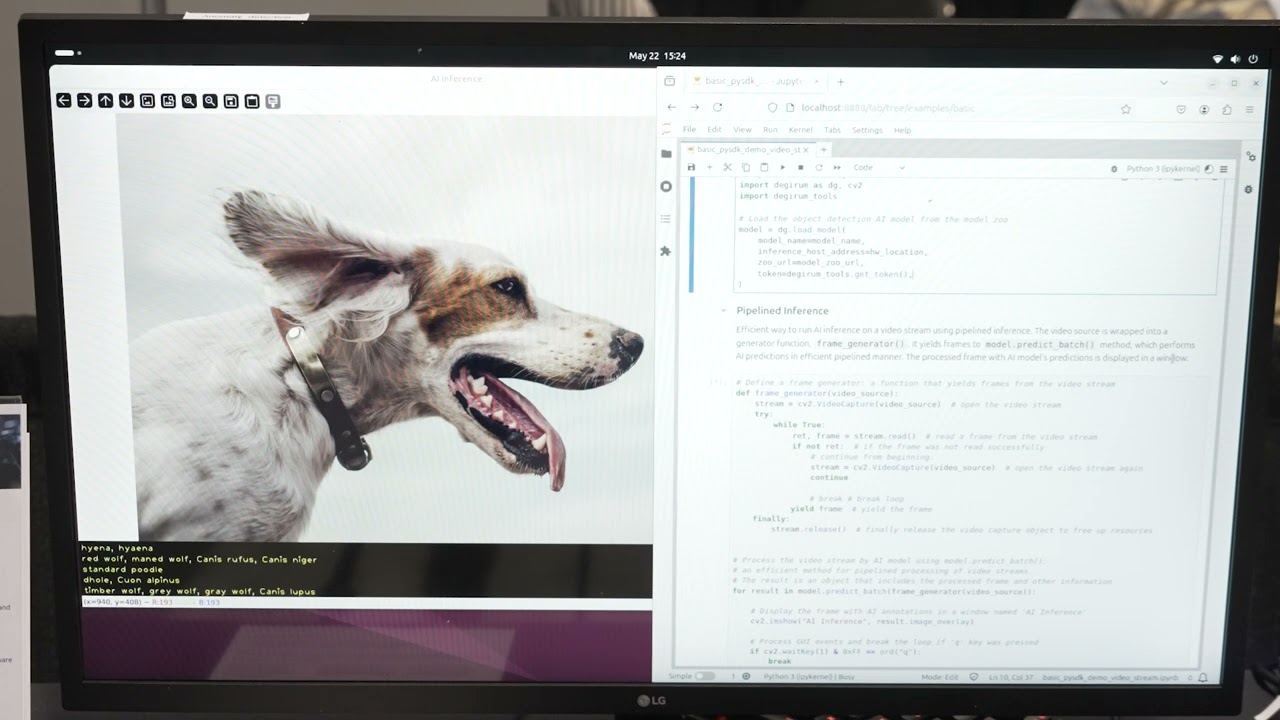
Task: Toggle the Simple mode switch in status bar
Action: coord(705,677)
